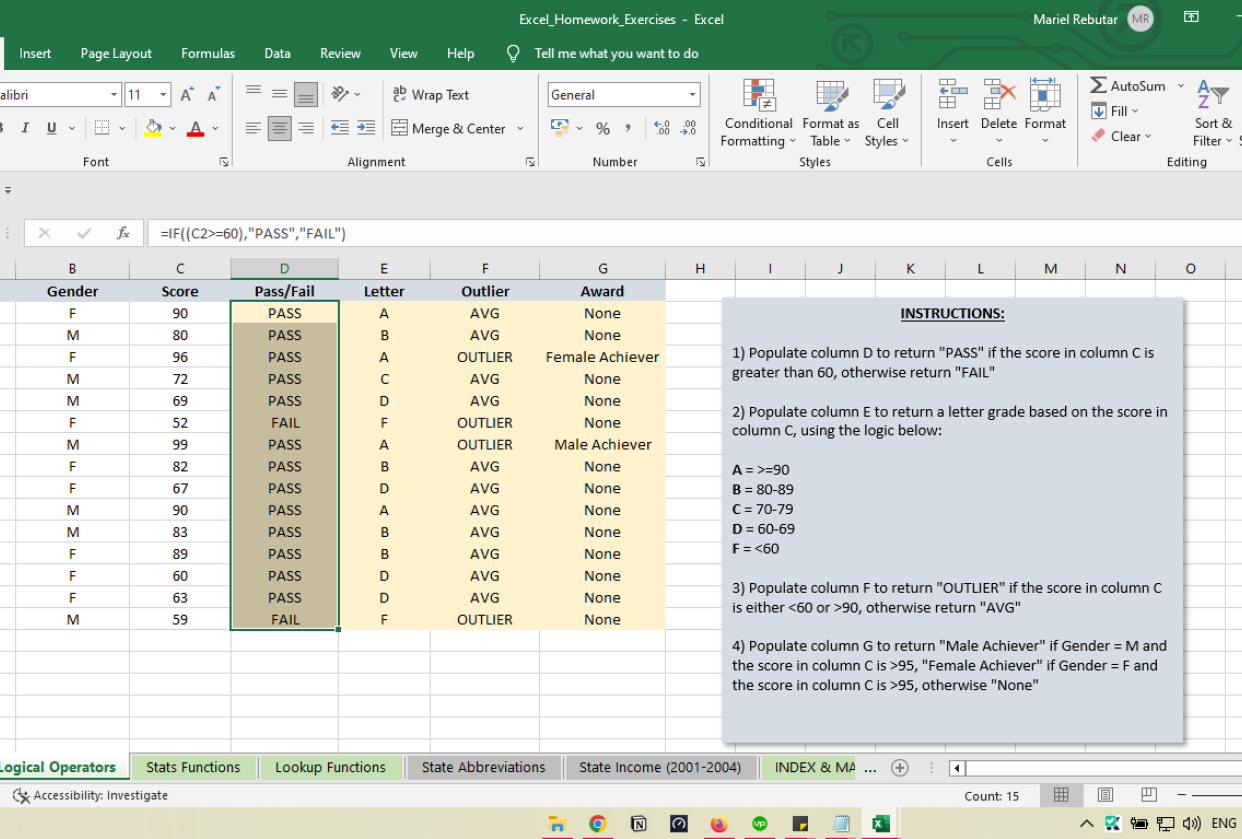This screenshot has width=1242, height=839.
Task: Switch to the Stats Functions sheet
Action: (193, 767)
